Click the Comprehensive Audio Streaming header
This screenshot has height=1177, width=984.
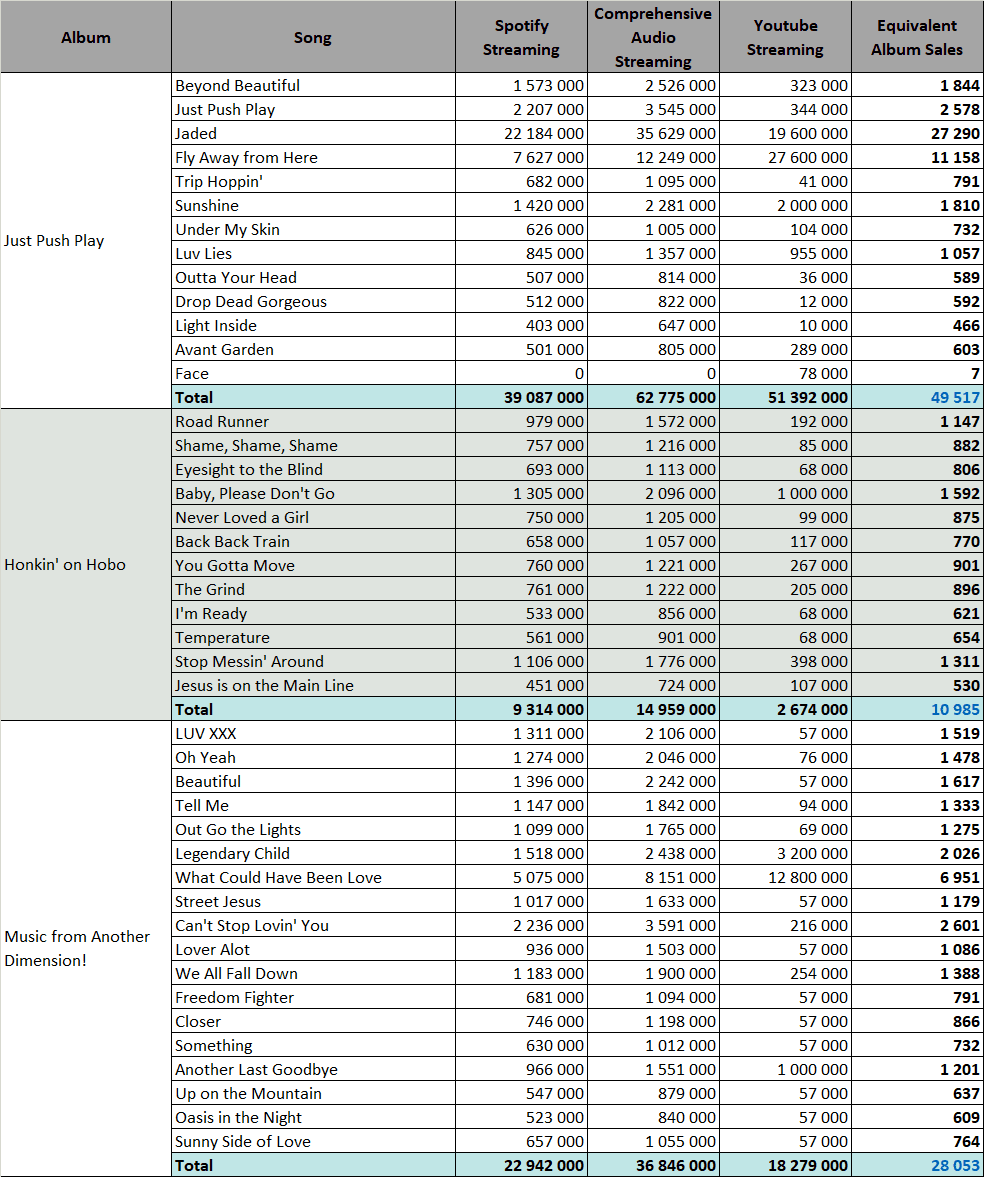pyautogui.click(x=653, y=37)
